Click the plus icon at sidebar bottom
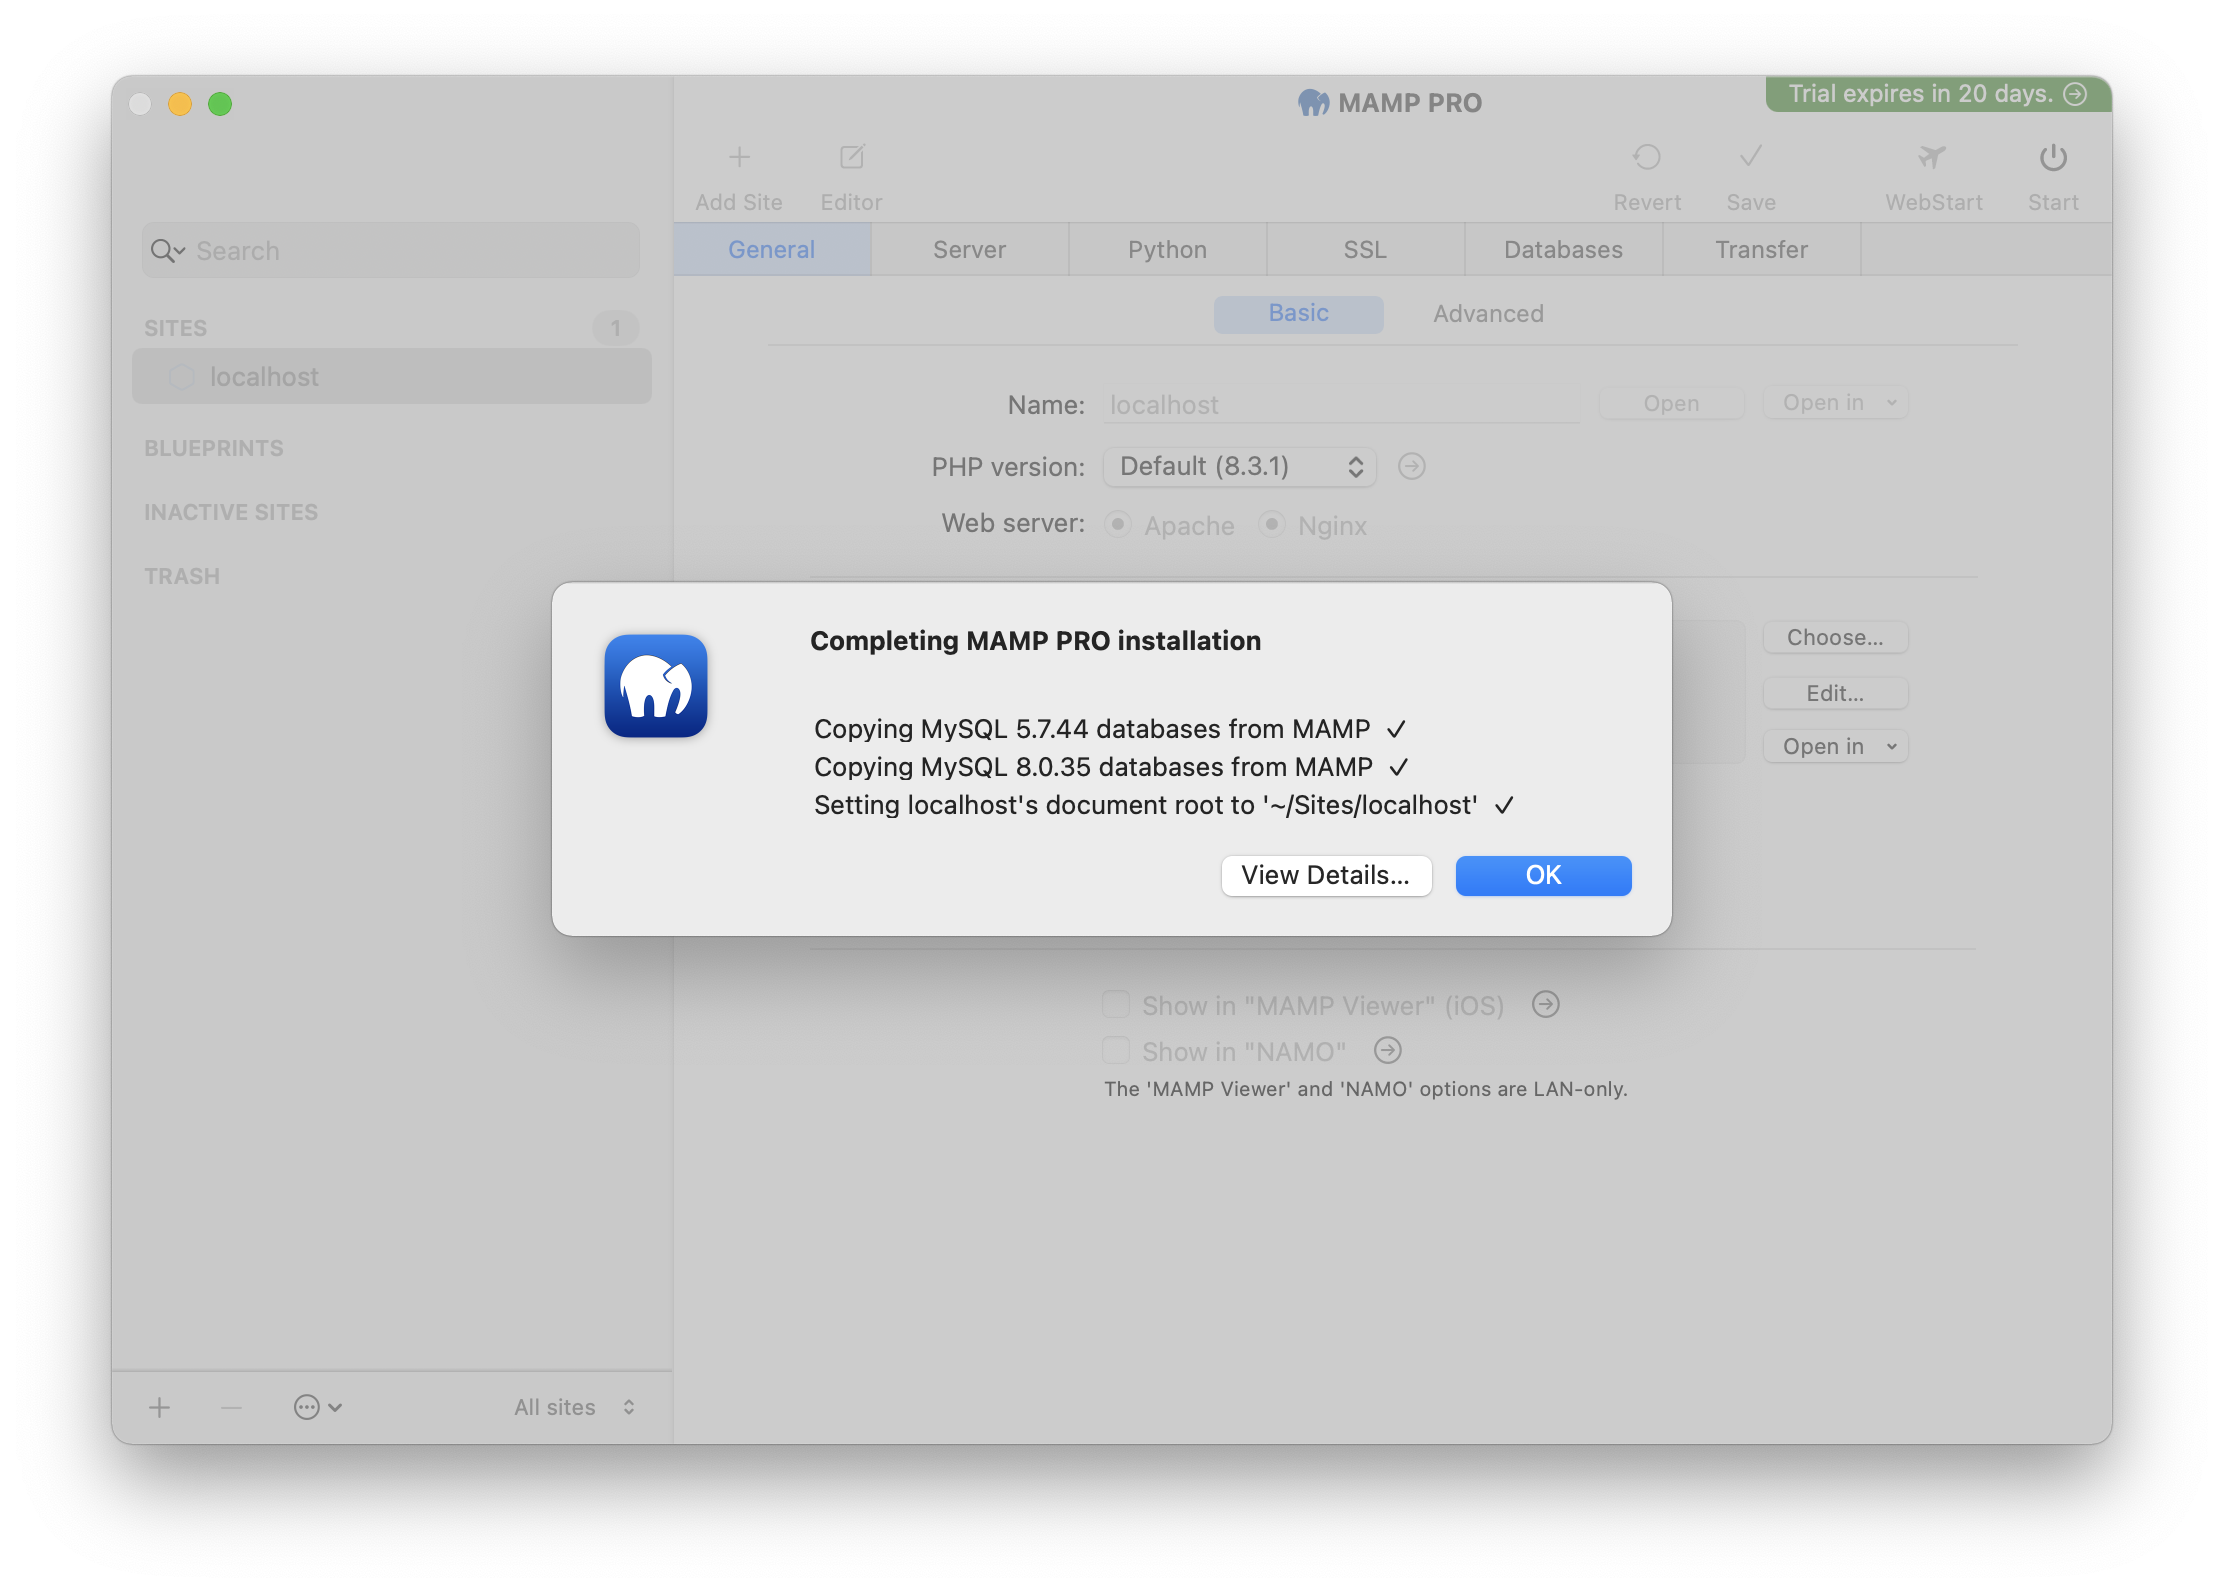This screenshot has height=1592, width=2224. pos(159,1407)
